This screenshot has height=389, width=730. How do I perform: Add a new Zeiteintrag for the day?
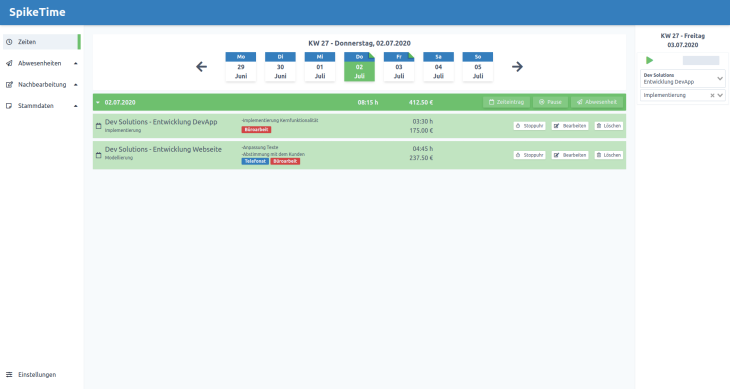click(x=506, y=102)
